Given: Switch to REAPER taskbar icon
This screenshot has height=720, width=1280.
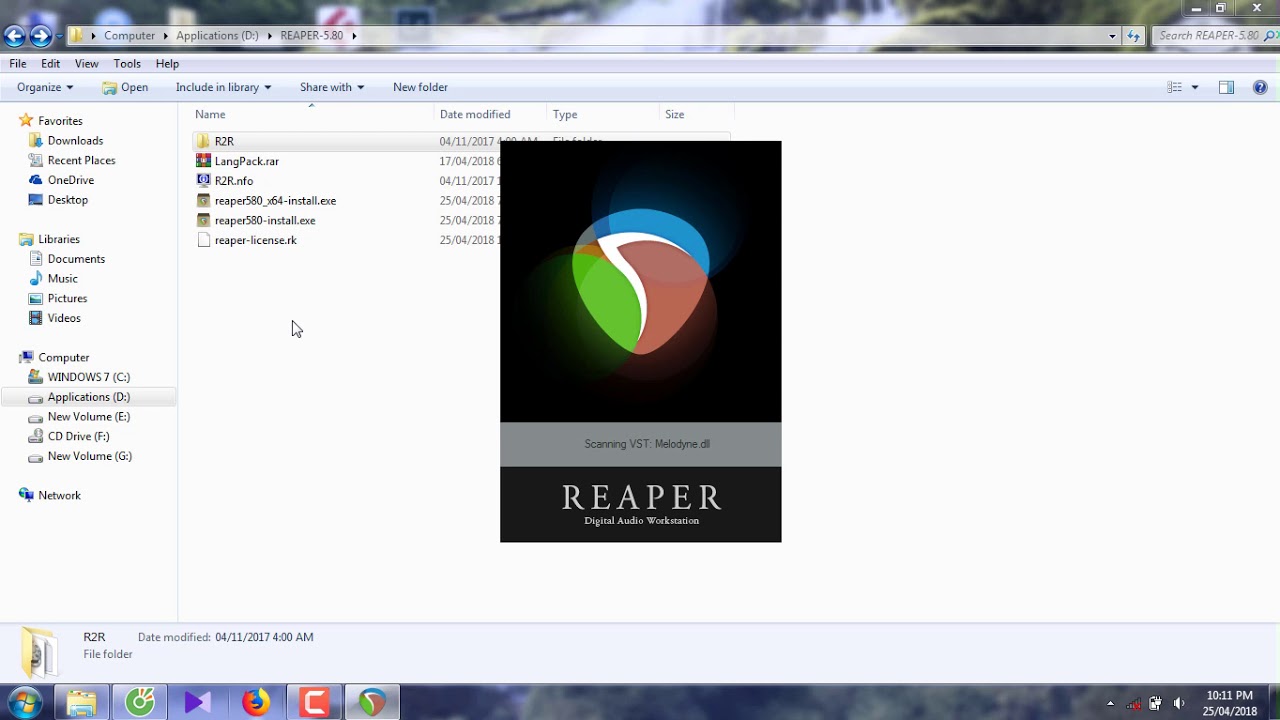Looking at the screenshot, I should point(372,703).
